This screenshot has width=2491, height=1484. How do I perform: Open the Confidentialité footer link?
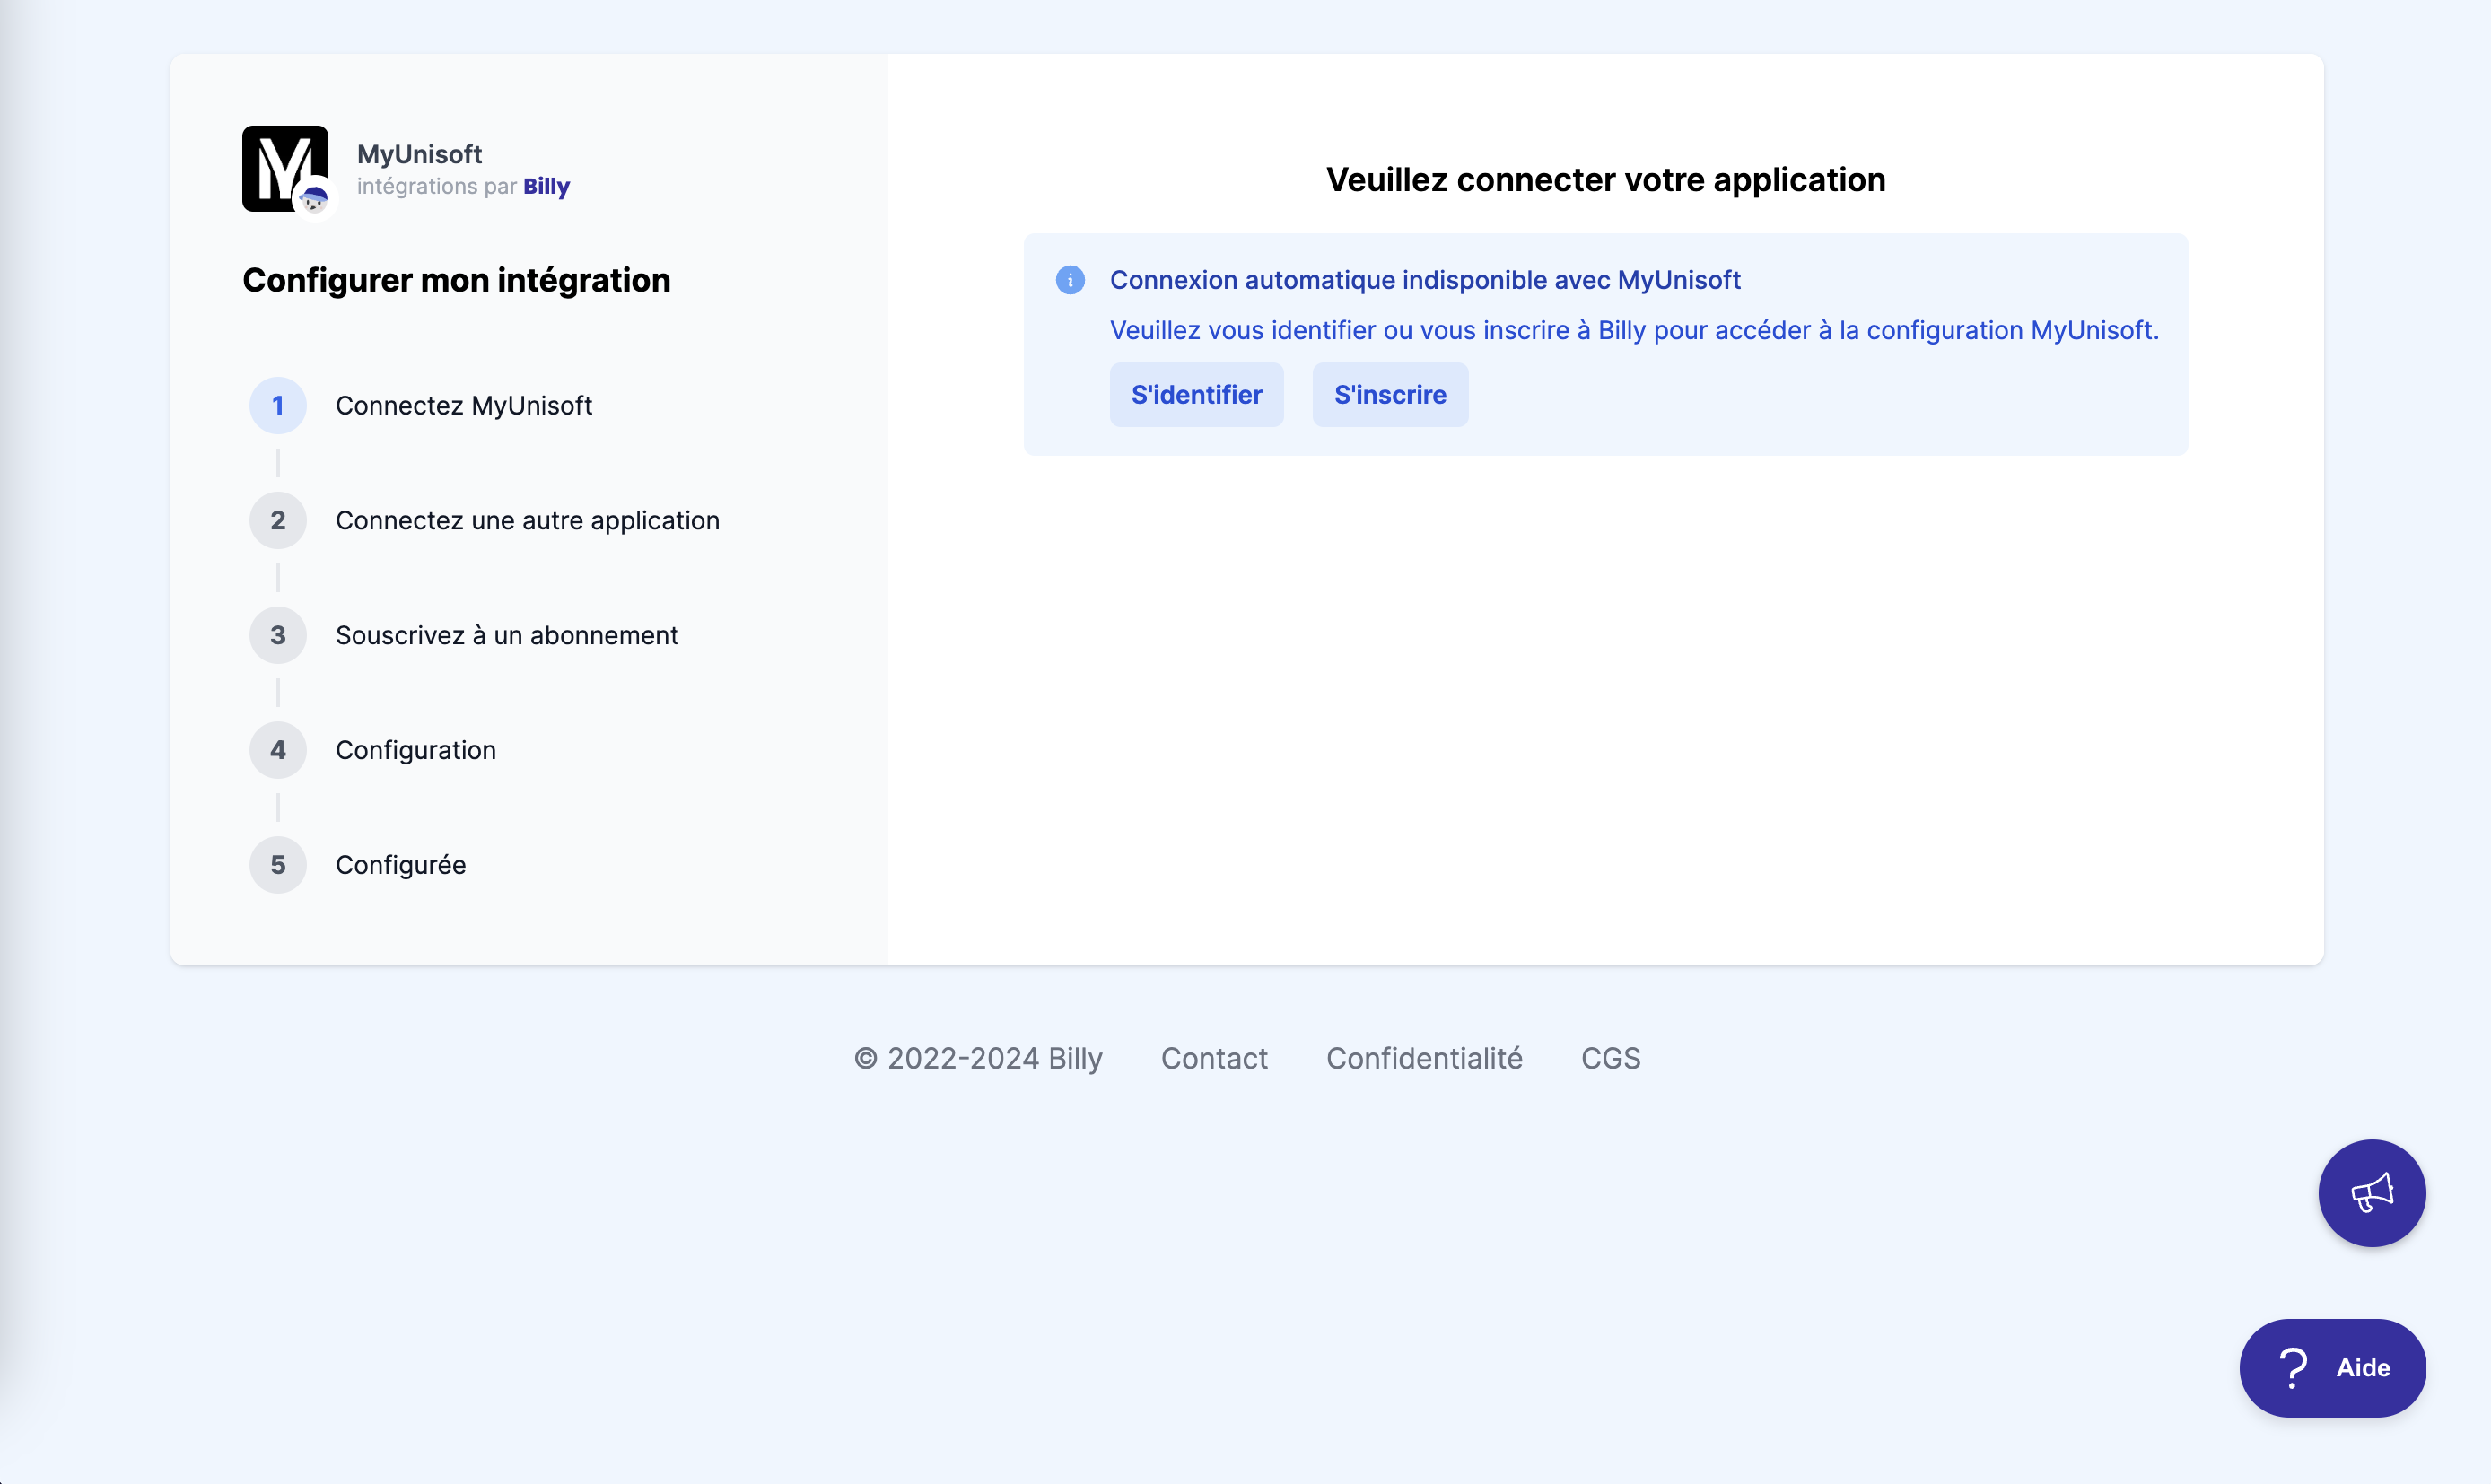(1424, 1058)
